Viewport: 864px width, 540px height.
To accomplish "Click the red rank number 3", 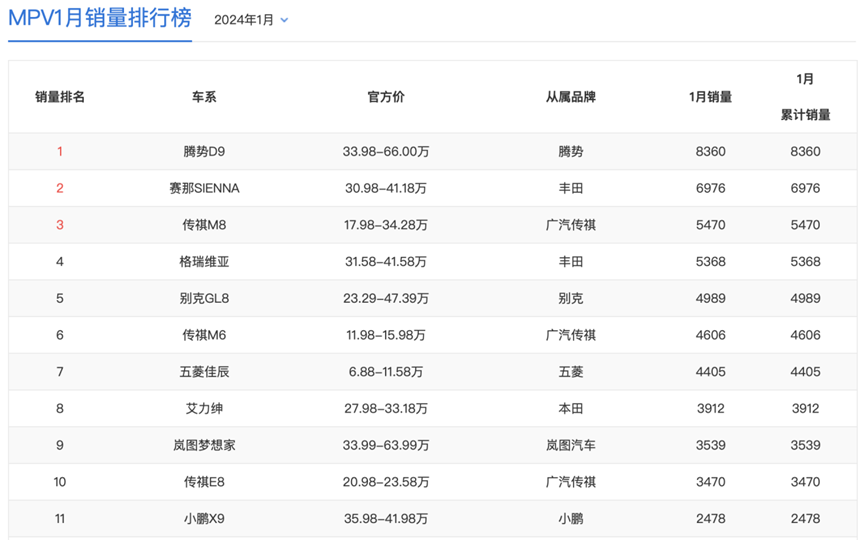I will [60, 225].
